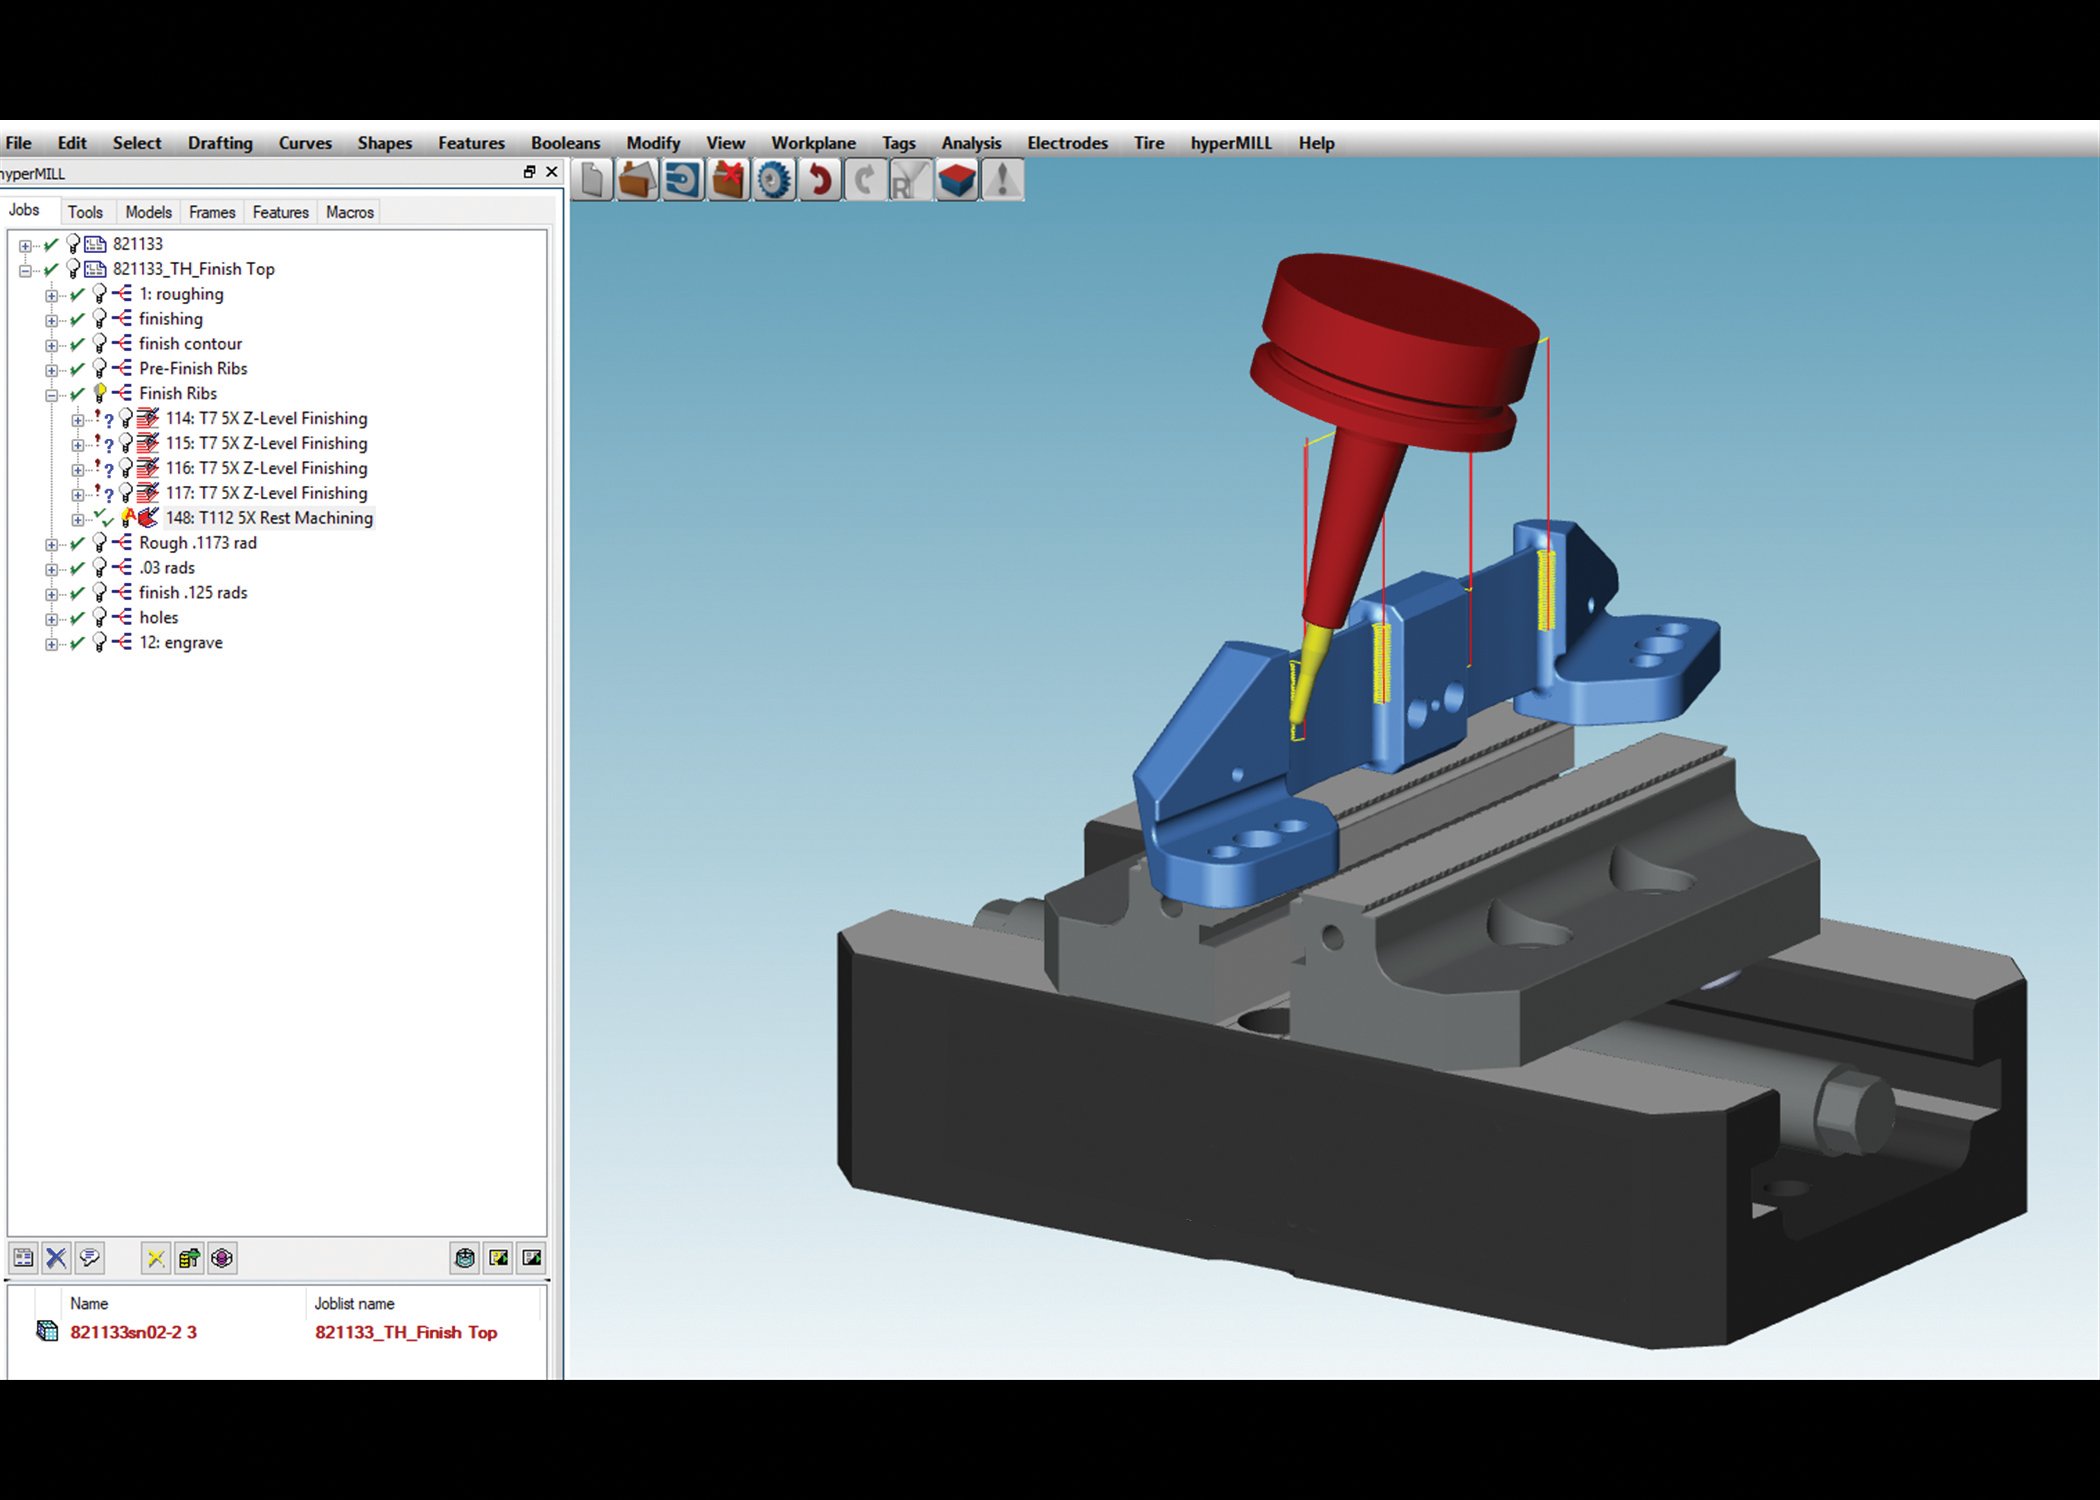This screenshot has height=1500, width=2100.
Task: Switch to the Tools tab
Action: click(85, 212)
